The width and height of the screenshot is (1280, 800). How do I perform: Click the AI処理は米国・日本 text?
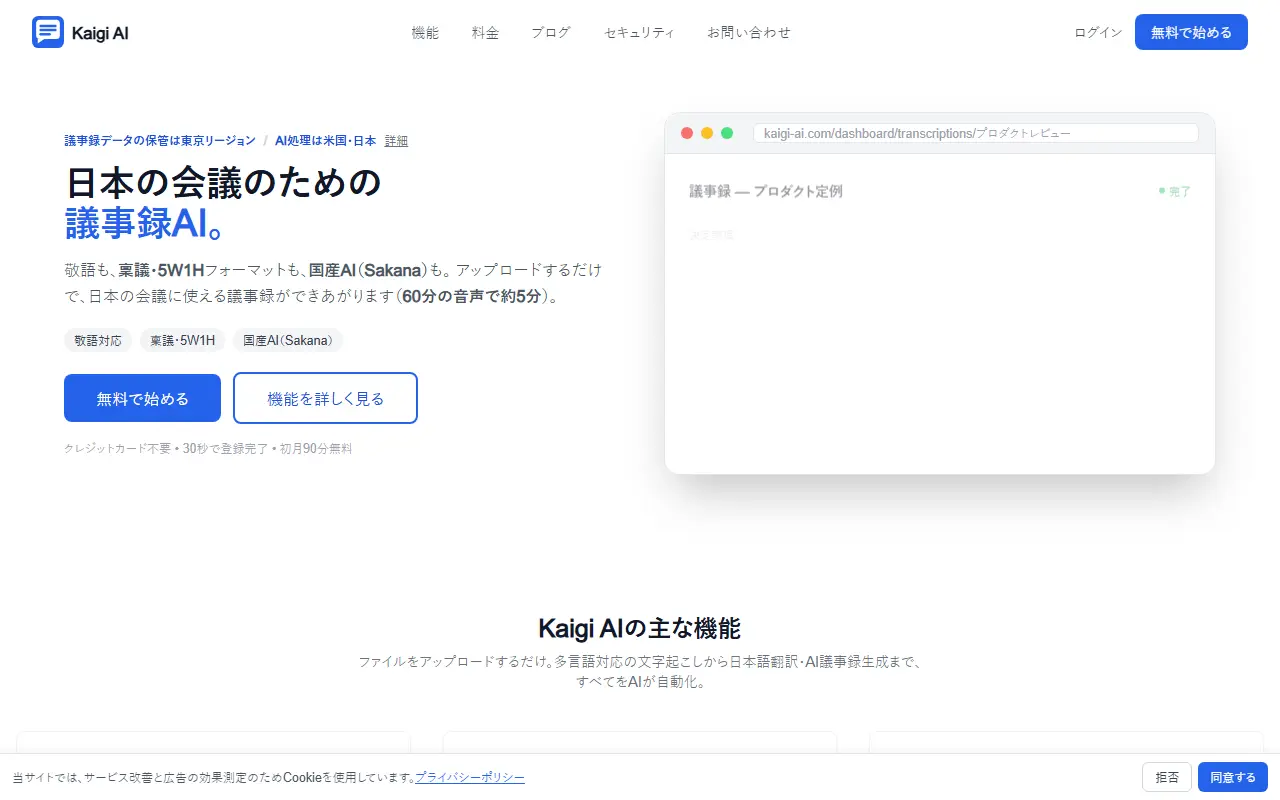click(326, 141)
